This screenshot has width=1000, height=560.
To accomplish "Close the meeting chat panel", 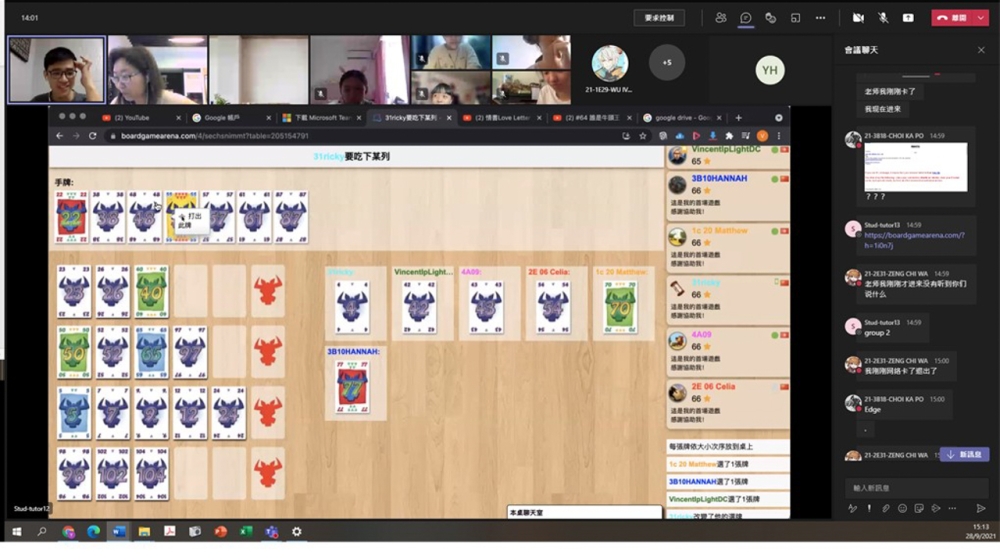I will 981,50.
